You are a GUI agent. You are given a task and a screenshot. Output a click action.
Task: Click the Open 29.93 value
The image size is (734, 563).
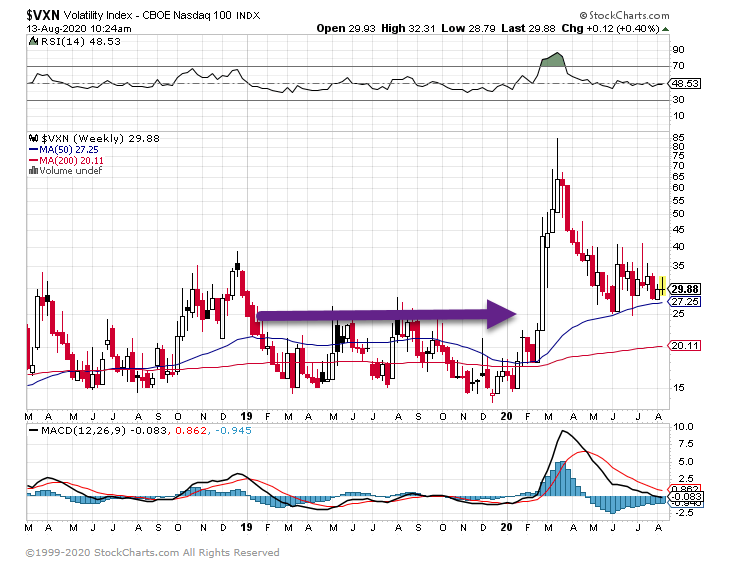click(346, 29)
